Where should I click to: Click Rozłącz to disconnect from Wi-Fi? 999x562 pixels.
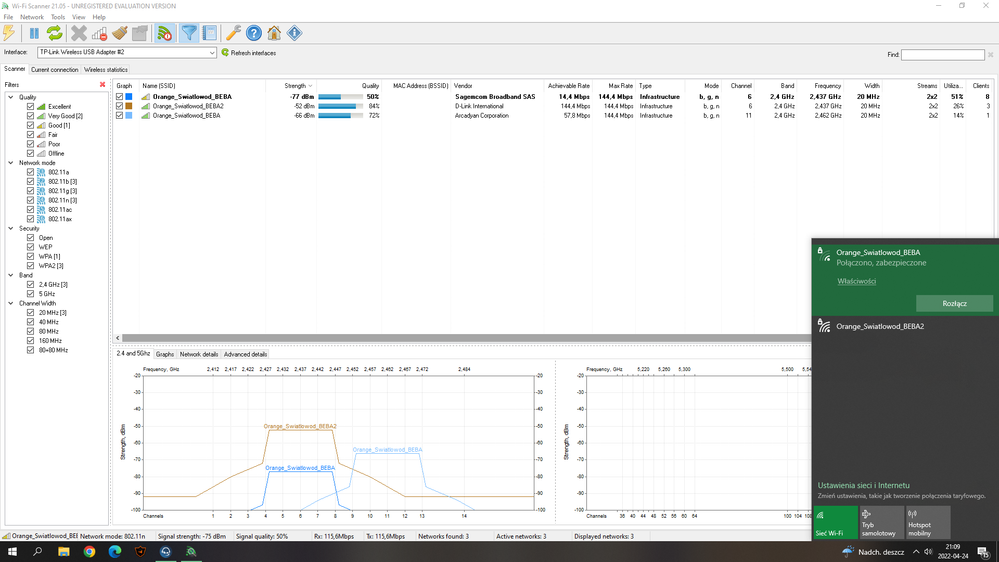pyautogui.click(x=954, y=303)
